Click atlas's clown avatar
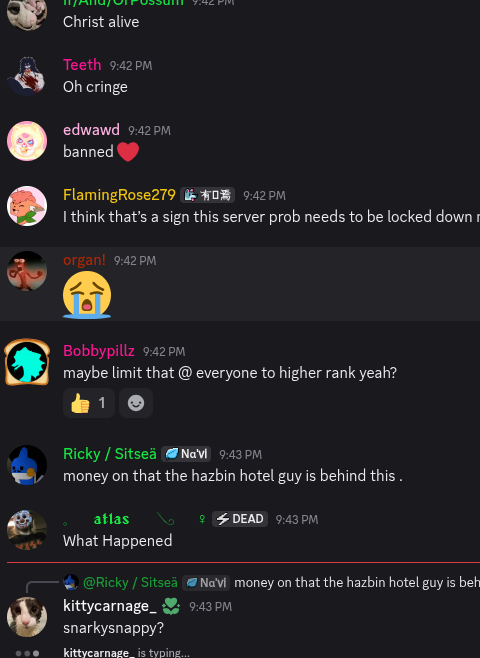 [x=27, y=530]
